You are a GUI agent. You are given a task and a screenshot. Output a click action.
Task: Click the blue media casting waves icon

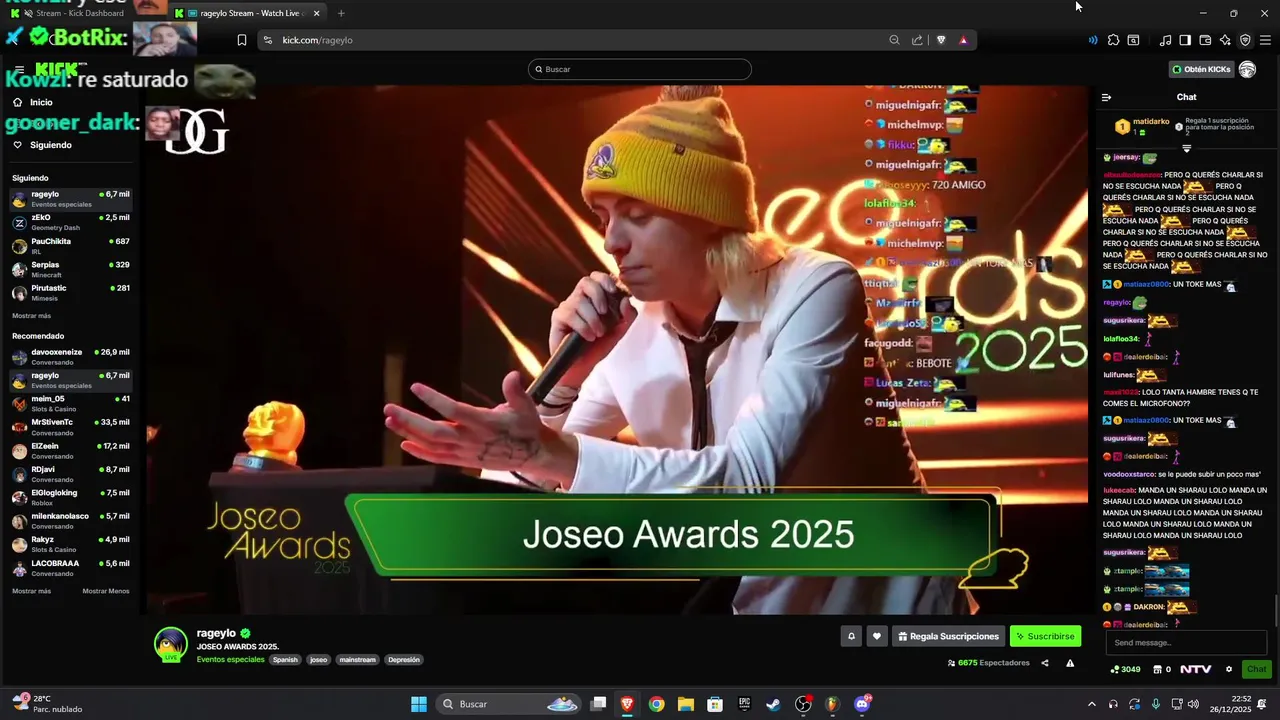pyautogui.click(x=1093, y=40)
